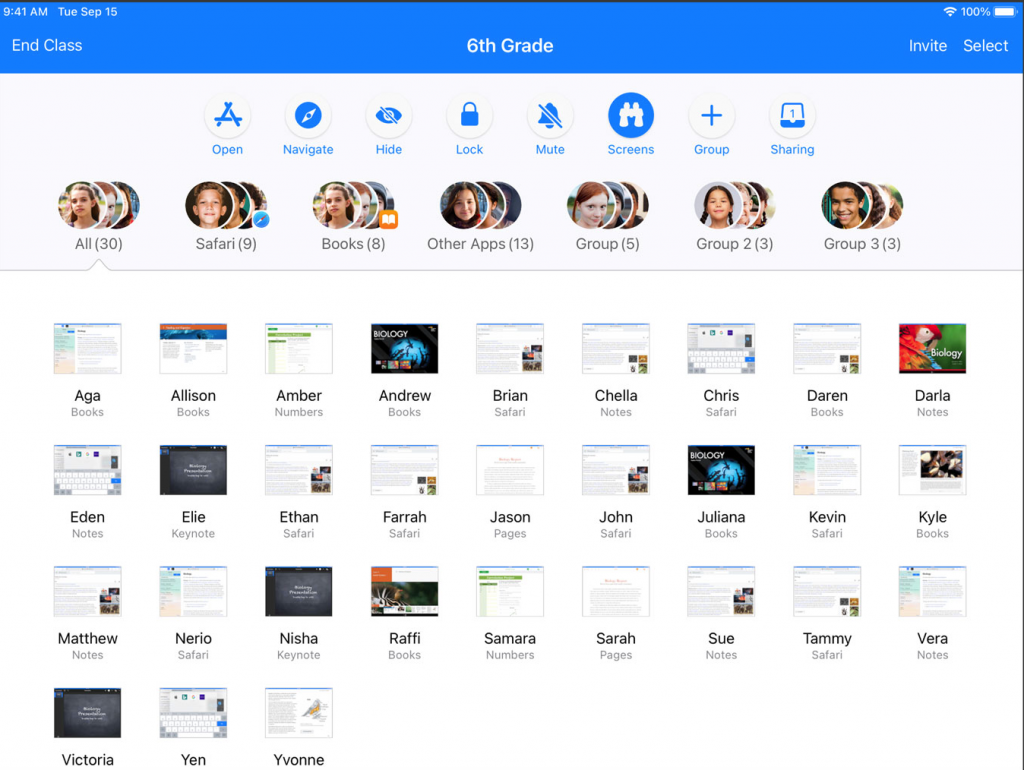
Task: View Yvonne's screen thumbnail
Action: click(x=298, y=713)
